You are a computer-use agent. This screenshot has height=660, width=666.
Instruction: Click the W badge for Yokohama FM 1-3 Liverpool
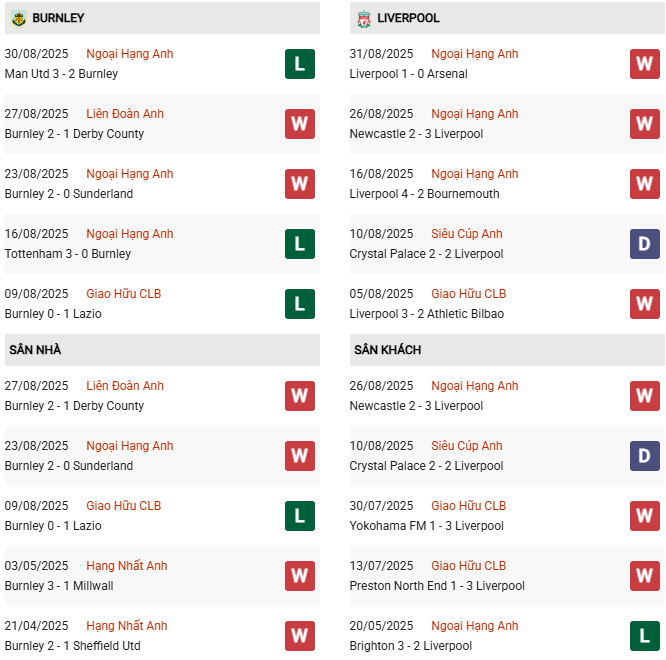coord(644,516)
